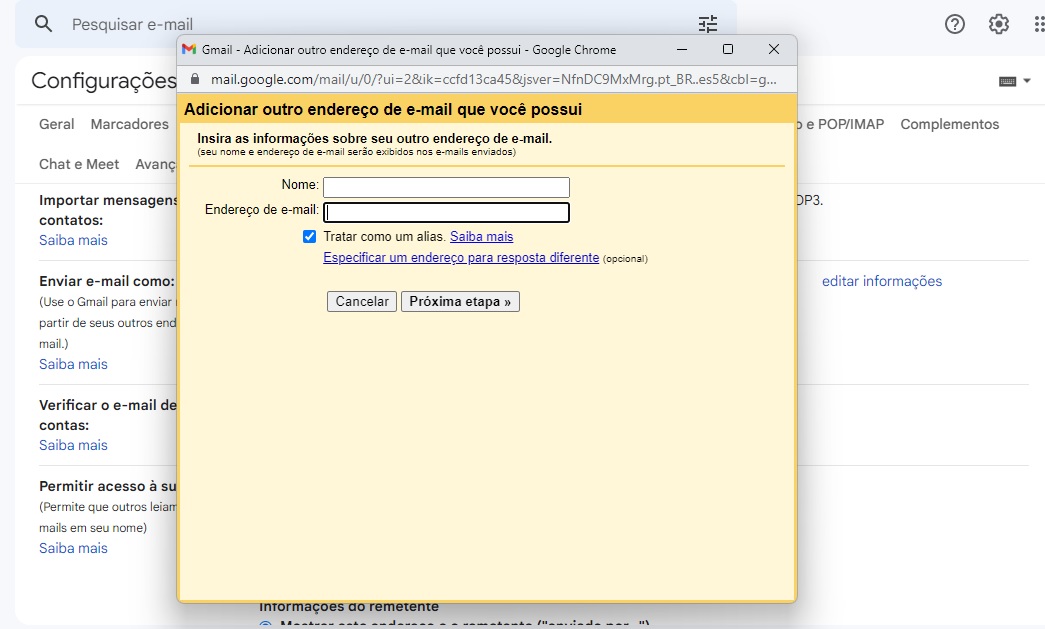1045x629 pixels.
Task: Click editar informações link
Action: point(882,281)
